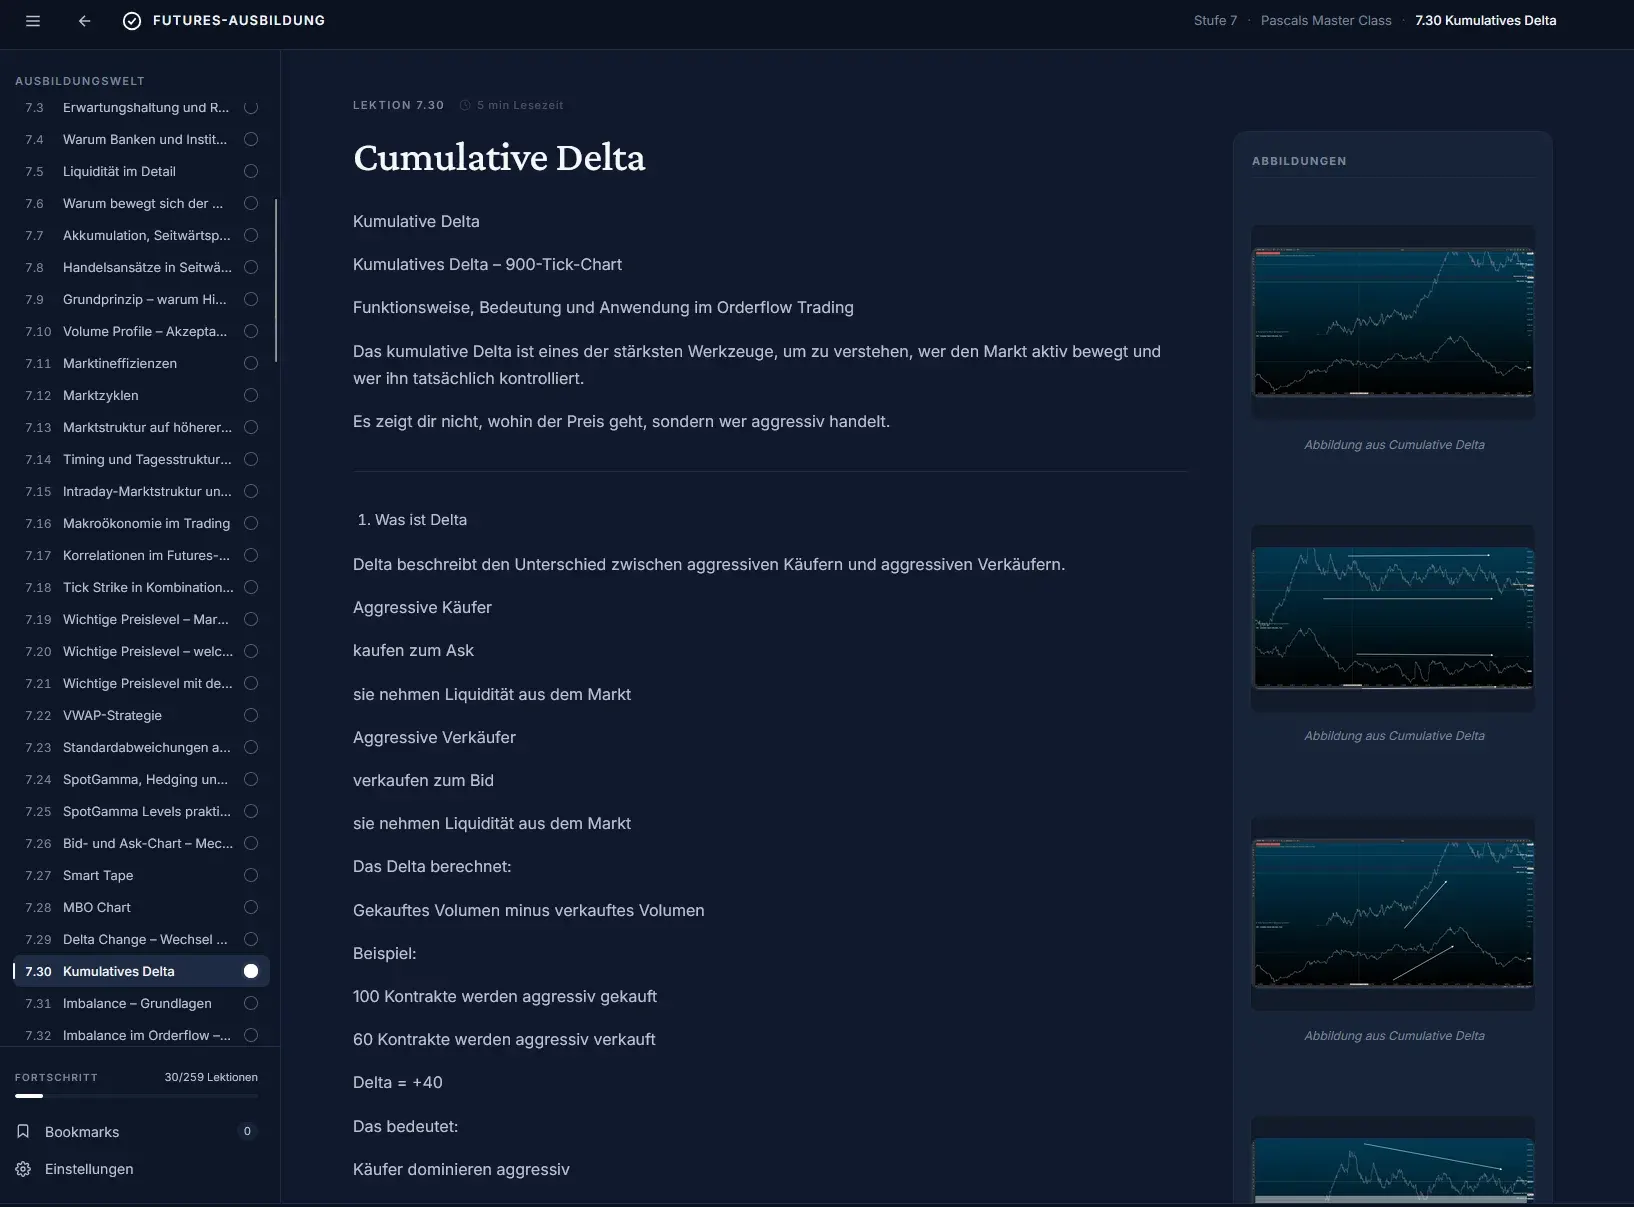This screenshot has height=1207, width=1634.
Task: Open lesson 7.20 Wichtige Preislevel – welc...
Action: (x=141, y=651)
